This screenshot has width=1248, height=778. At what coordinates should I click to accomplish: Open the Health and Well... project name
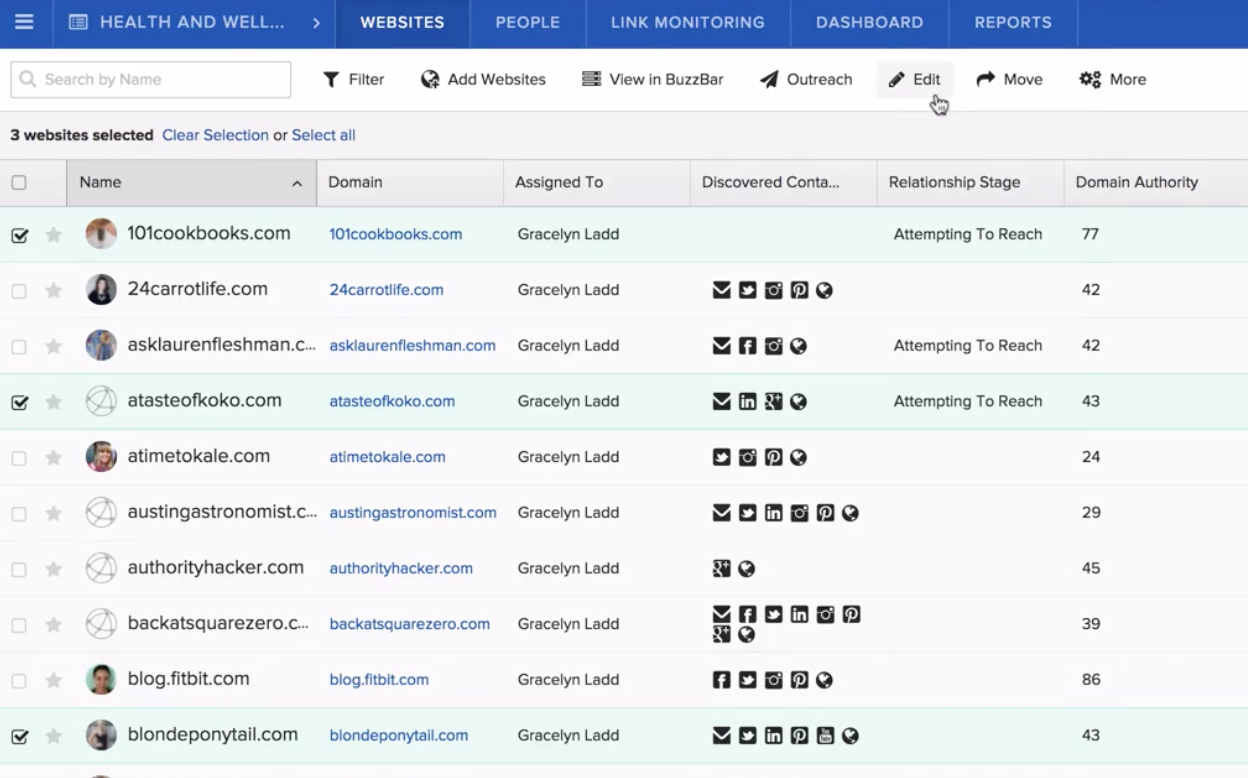pos(192,22)
